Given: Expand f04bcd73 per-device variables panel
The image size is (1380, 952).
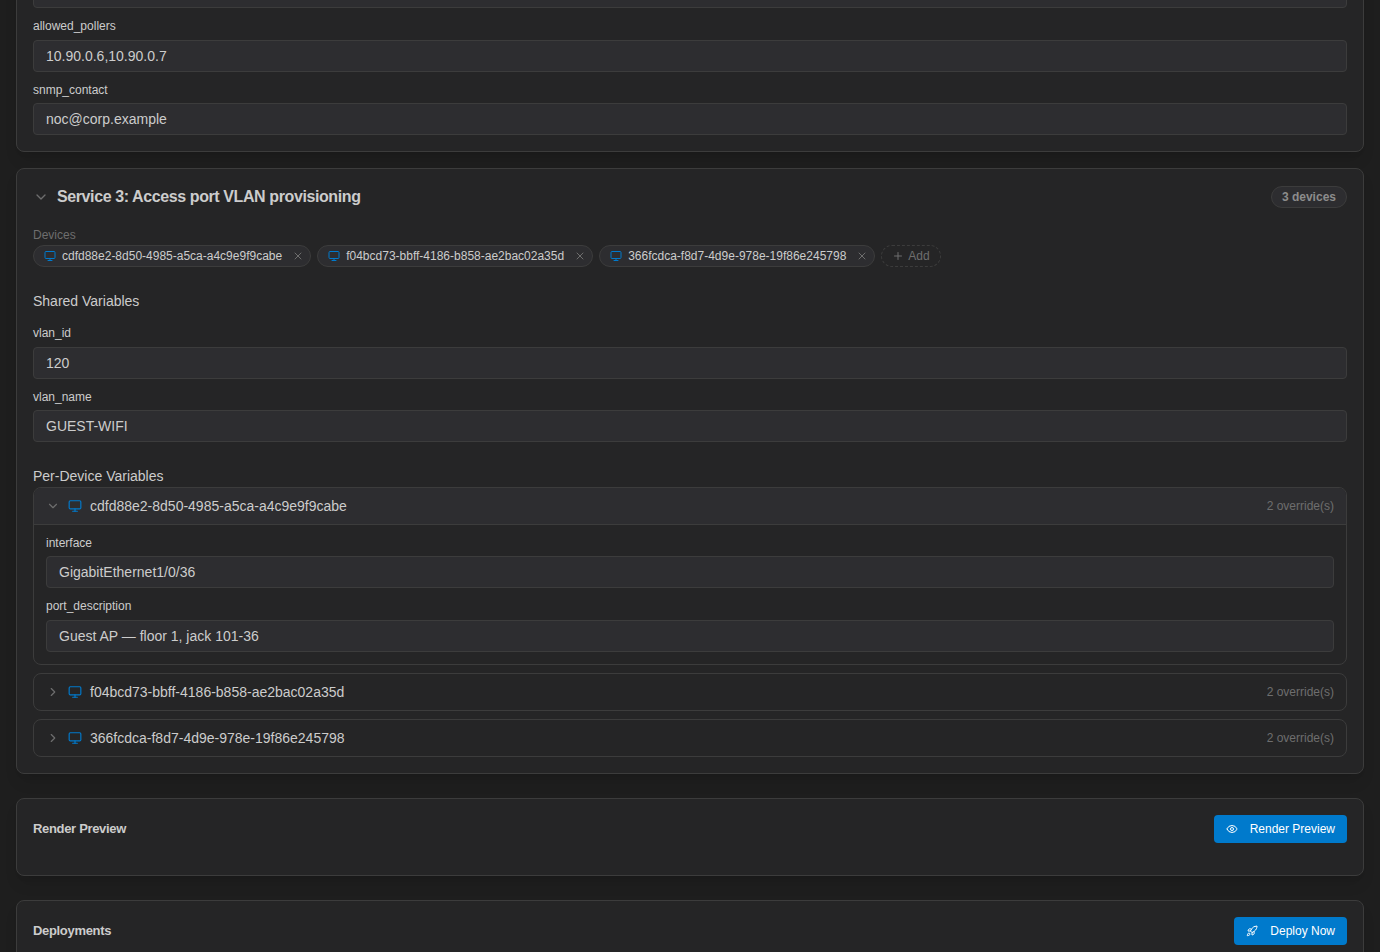Looking at the screenshot, I should coord(53,692).
